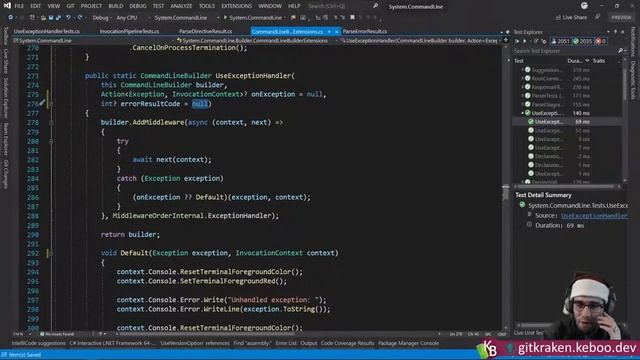Click the Undo arrow icon
This screenshot has width=640, height=360.
[x=68, y=18]
